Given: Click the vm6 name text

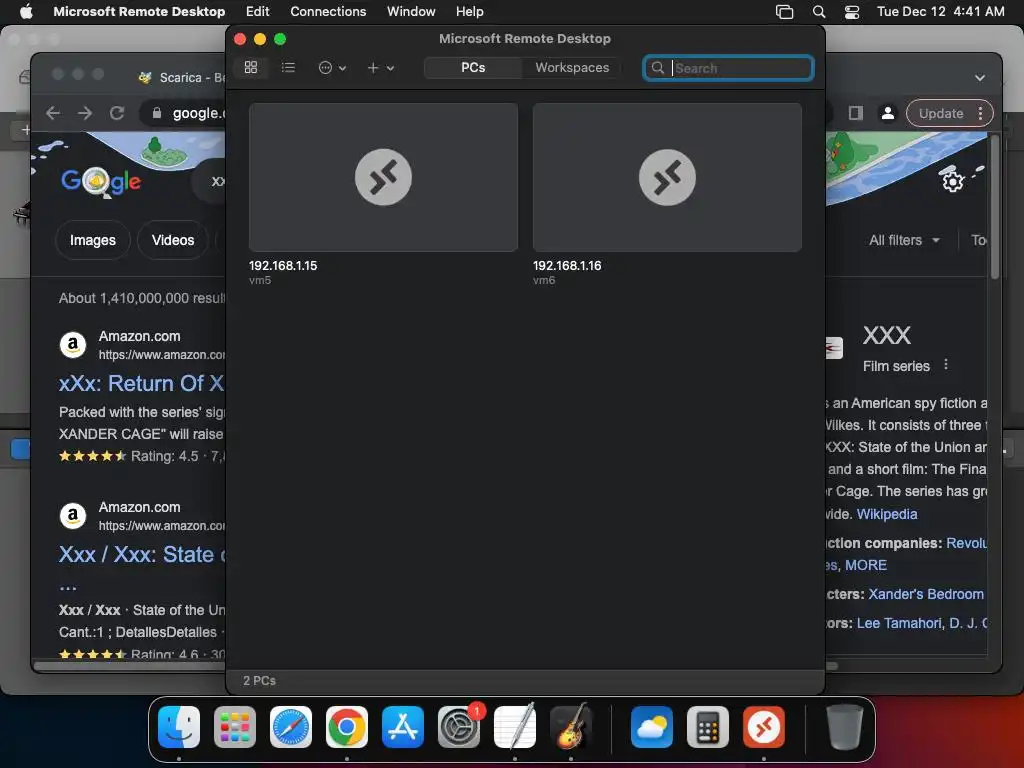Looking at the screenshot, I should [544, 280].
